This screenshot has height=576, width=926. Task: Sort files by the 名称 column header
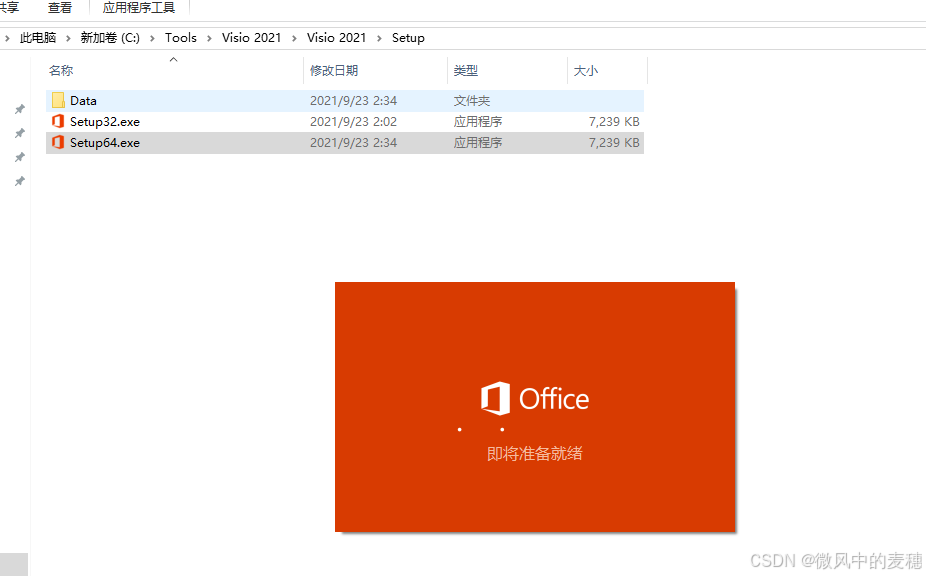174,70
